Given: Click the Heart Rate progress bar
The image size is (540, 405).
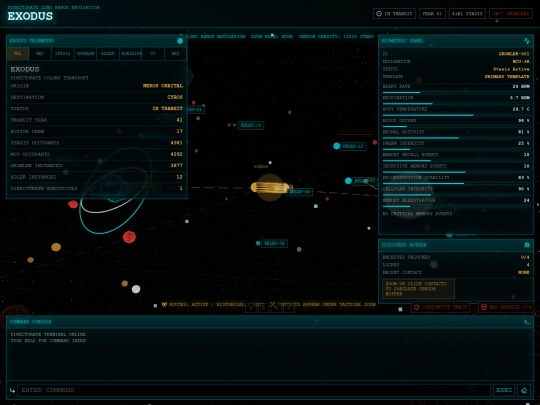Looking at the screenshot, I should [x=456, y=92].
